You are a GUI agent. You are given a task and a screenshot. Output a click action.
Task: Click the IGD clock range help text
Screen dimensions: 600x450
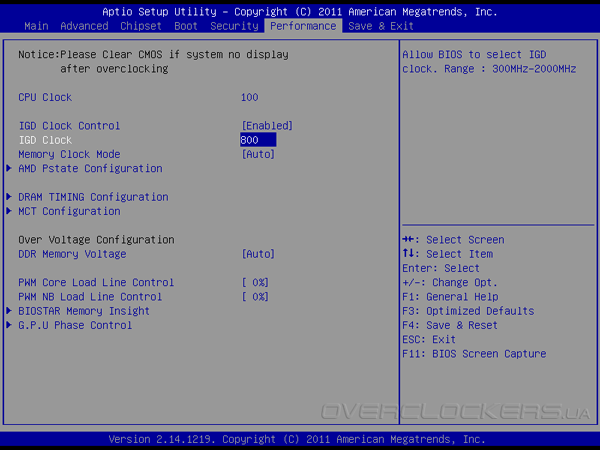[x=489, y=62]
